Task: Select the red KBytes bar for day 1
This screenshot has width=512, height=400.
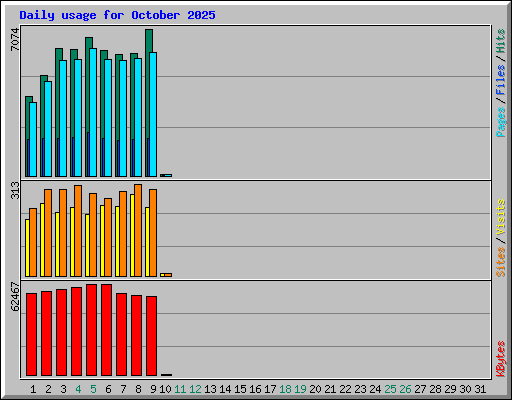Action: tap(31, 334)
